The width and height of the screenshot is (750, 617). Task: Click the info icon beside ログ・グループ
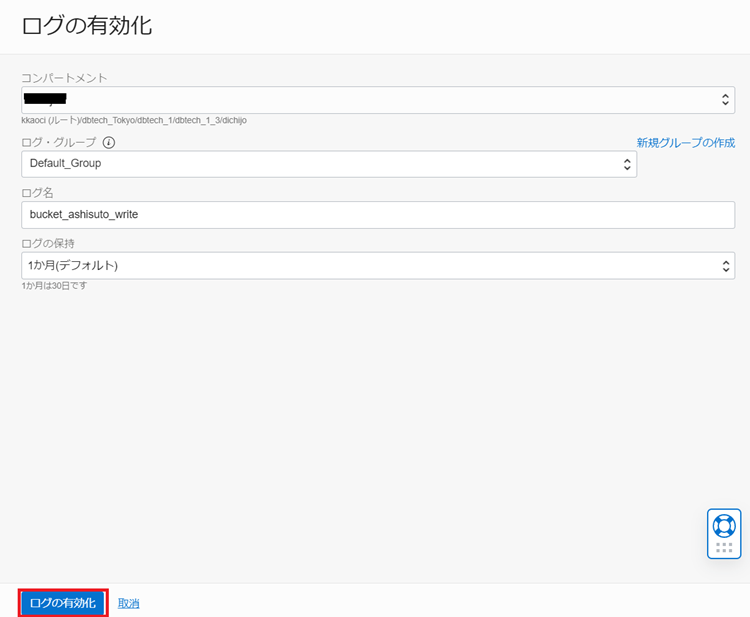click(109, 143)
